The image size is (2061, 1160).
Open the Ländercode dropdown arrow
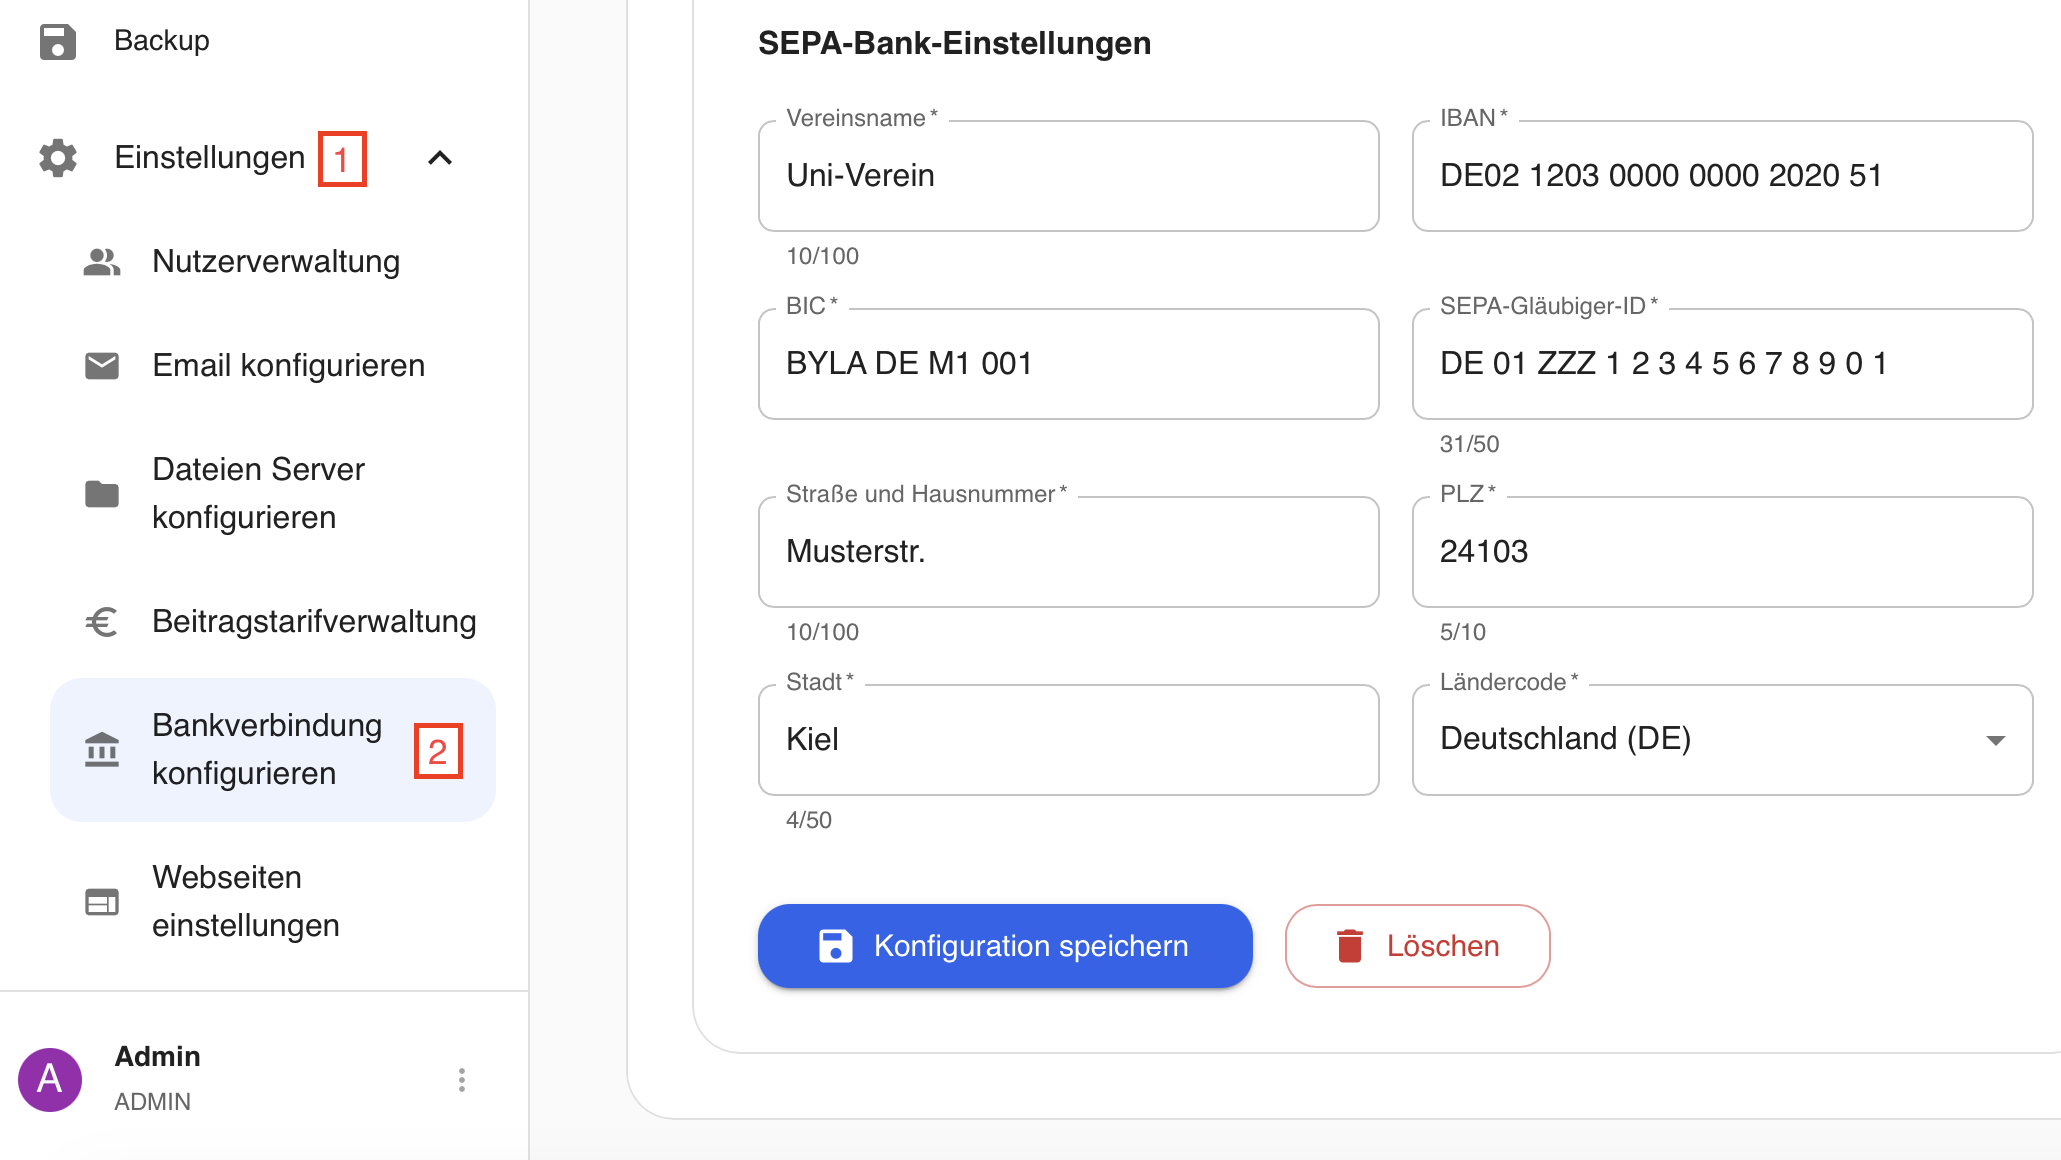point(1996,740)
